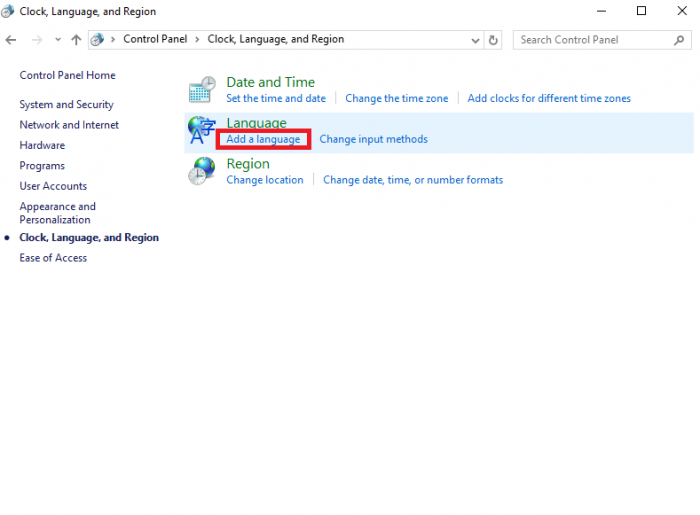Screen dimensions: 700x515
Task: Open Network and Internet category
Action: click(x=69, y=125)
